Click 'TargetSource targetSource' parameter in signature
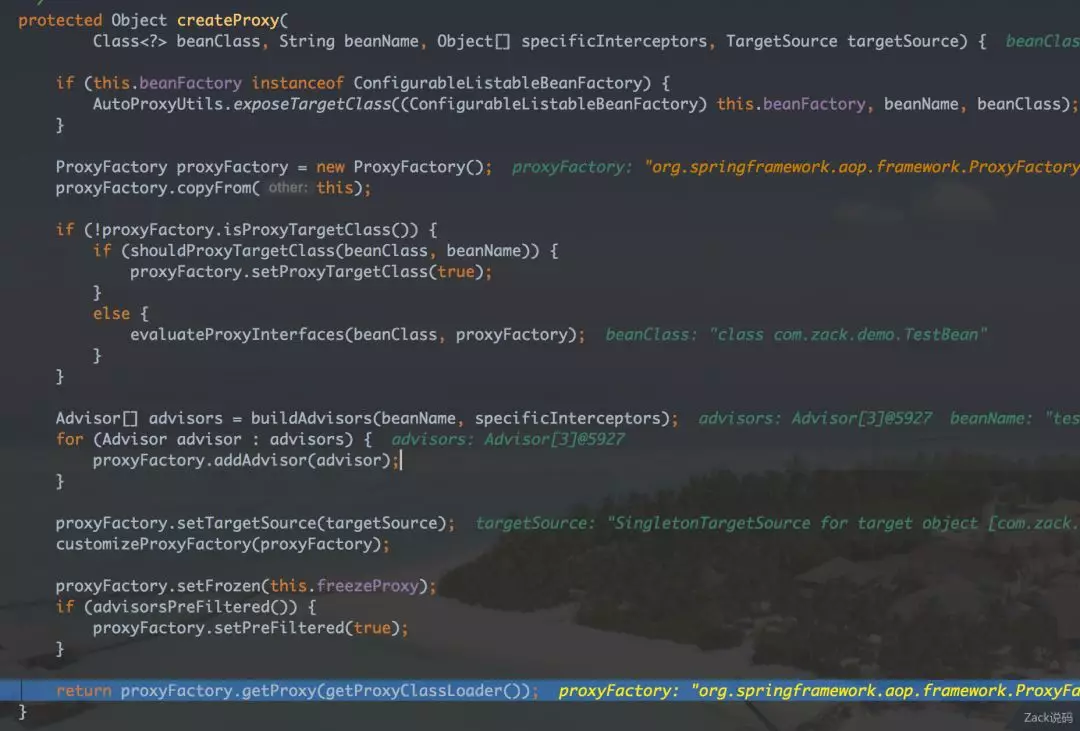Image resolution: width=1080 pixels, height=731 pixels. pos(842,41)
